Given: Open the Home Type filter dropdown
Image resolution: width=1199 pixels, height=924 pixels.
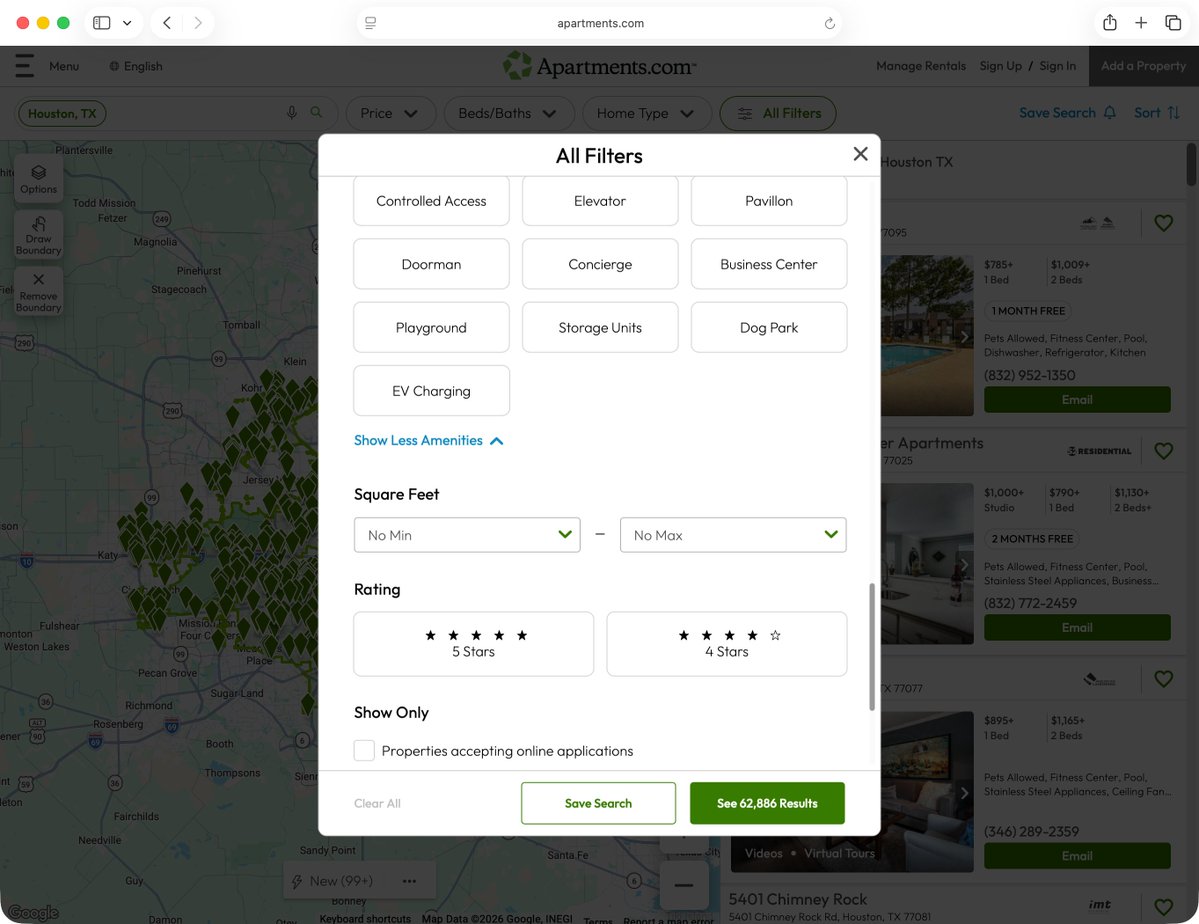Looking at the screenshot, I should [x=646, y=113].
